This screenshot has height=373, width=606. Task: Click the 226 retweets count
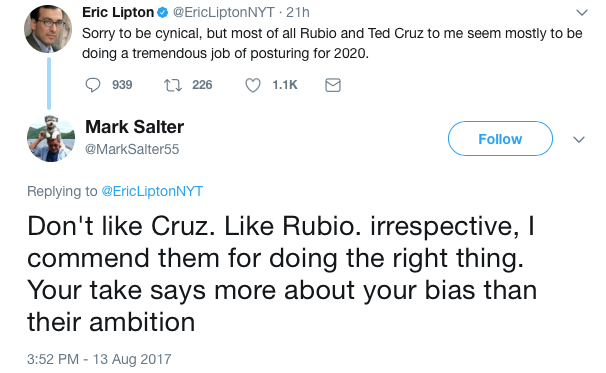(202, 85)
